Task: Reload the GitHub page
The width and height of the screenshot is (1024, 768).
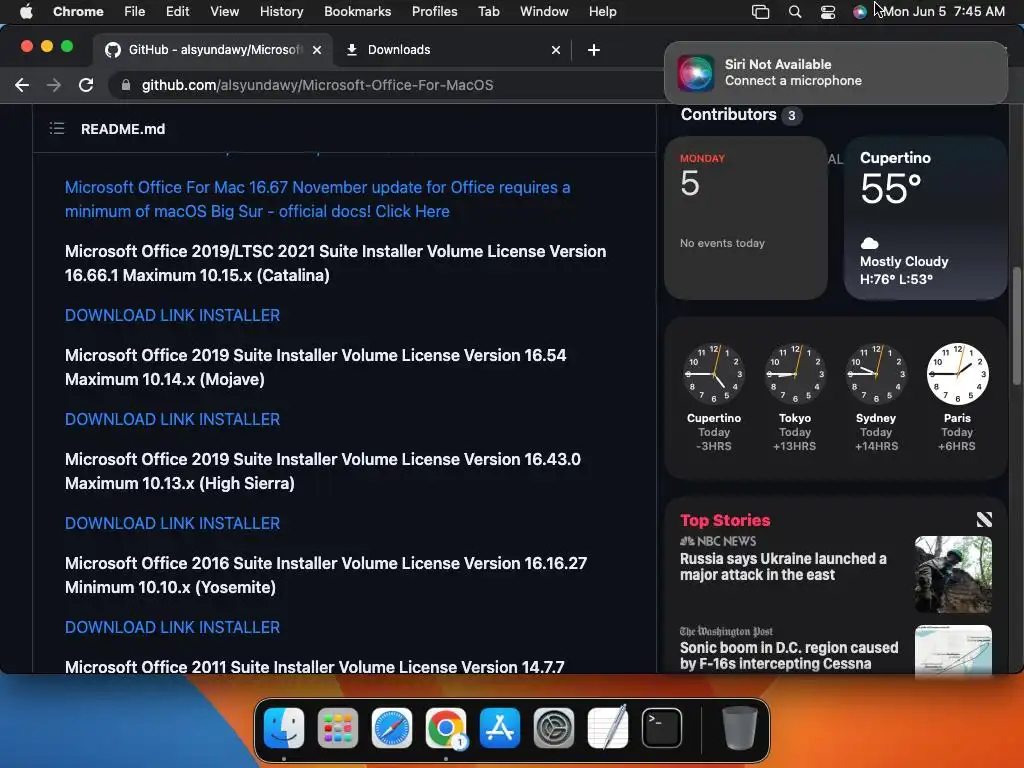Action: (x=86, y=85)
